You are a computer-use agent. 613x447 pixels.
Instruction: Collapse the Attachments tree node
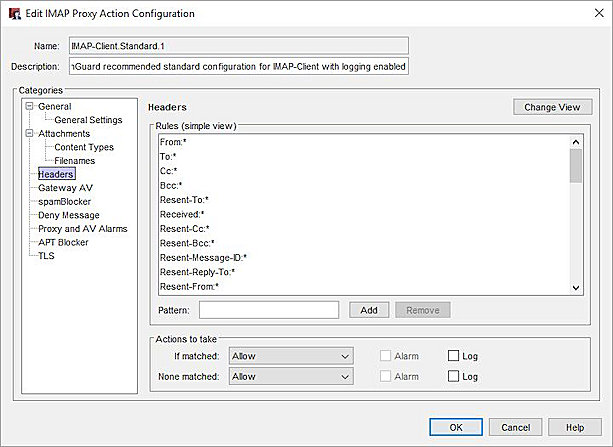[30, 133]
